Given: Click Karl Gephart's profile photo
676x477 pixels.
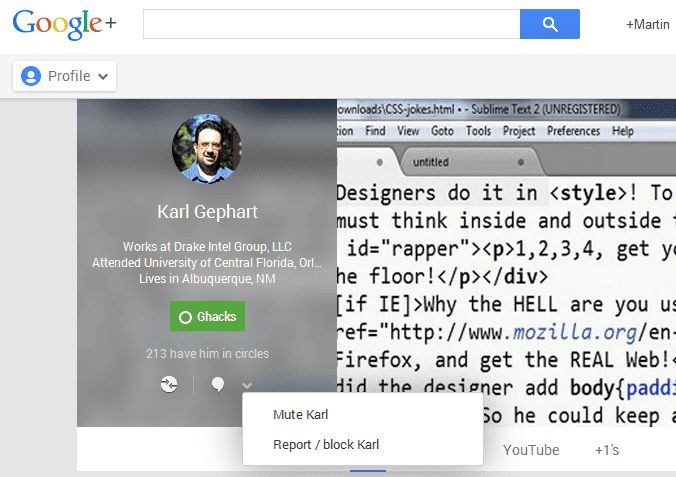Looking at the screenshot, I should pyautogui.click(x=207, y=149).
